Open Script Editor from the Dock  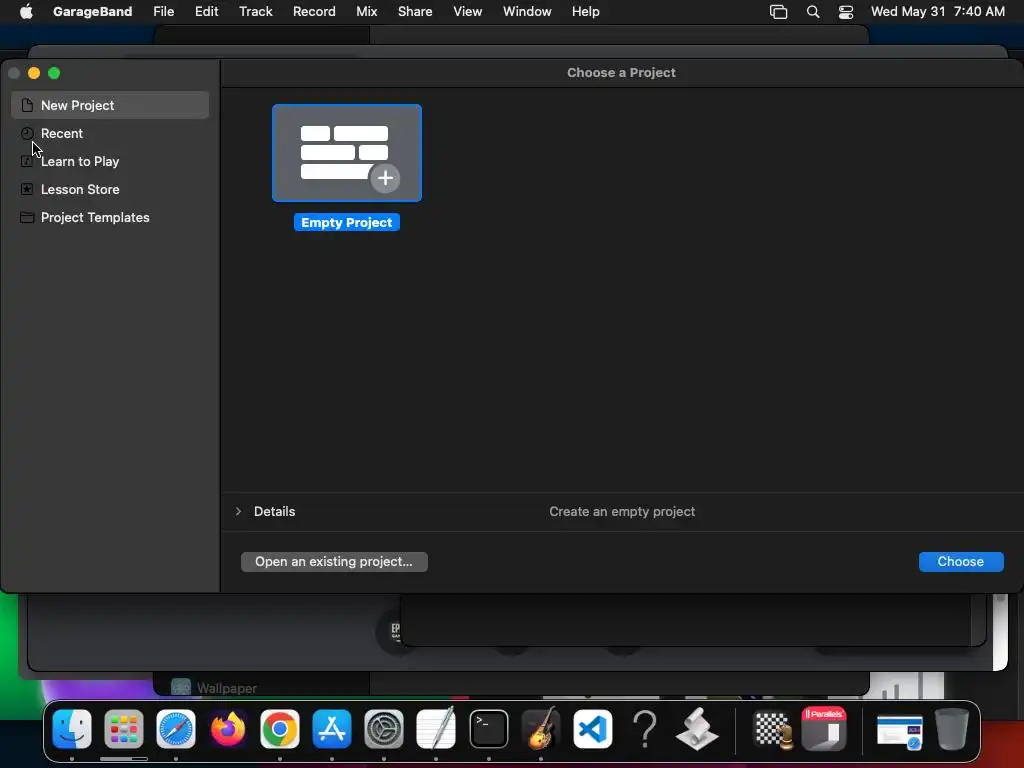pyautogui.click(x=697, y=729)
